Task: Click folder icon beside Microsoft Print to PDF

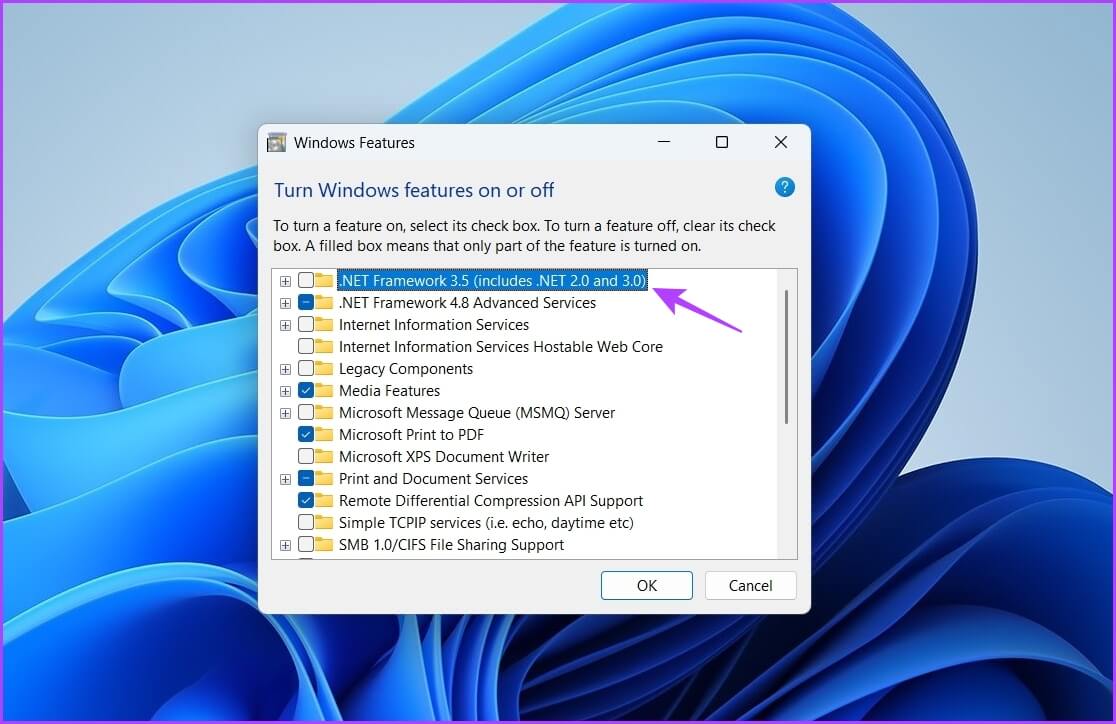Action: coord(325,434)
